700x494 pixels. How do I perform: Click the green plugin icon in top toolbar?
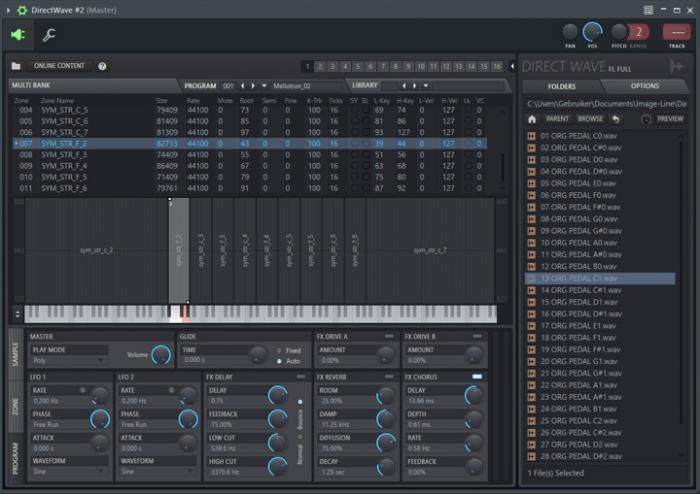pos(18,35)
